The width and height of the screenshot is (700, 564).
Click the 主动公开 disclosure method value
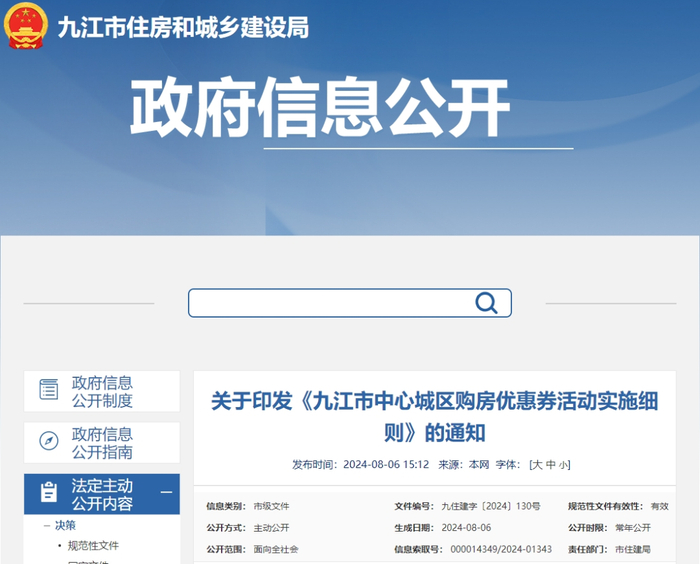coord(271,528)
